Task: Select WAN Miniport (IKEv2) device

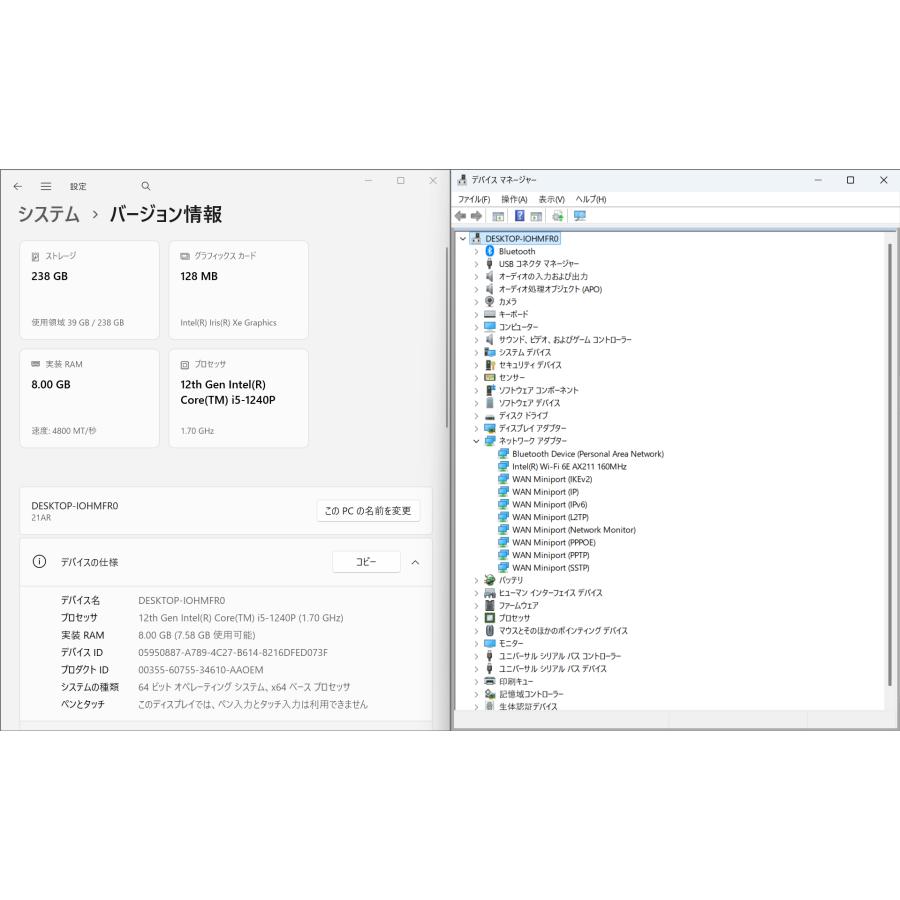Action: pyautogui.click(x=552, y=479)
